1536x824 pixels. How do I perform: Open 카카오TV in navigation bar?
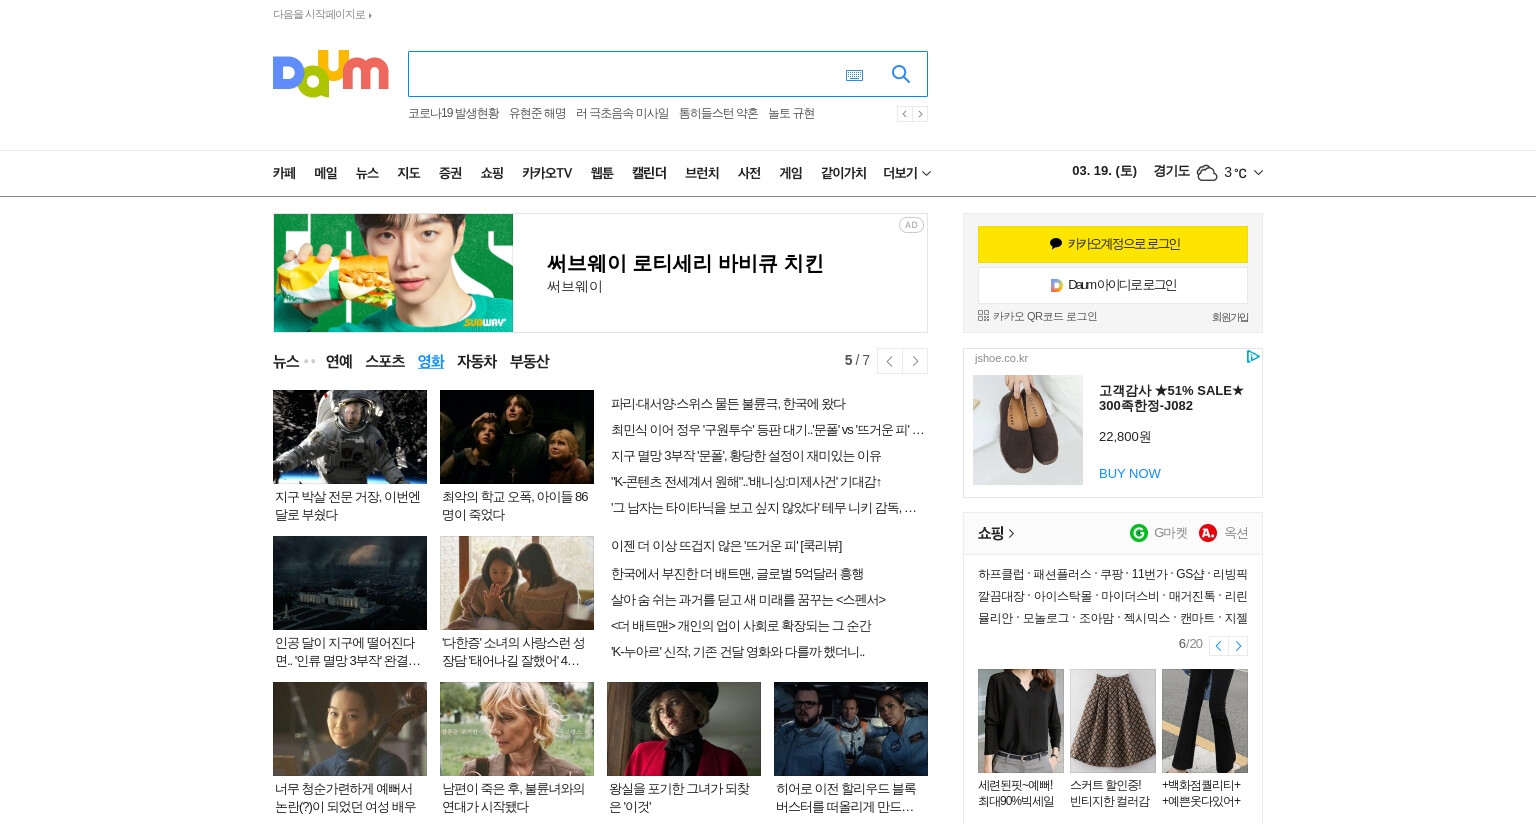pos(547,173)
